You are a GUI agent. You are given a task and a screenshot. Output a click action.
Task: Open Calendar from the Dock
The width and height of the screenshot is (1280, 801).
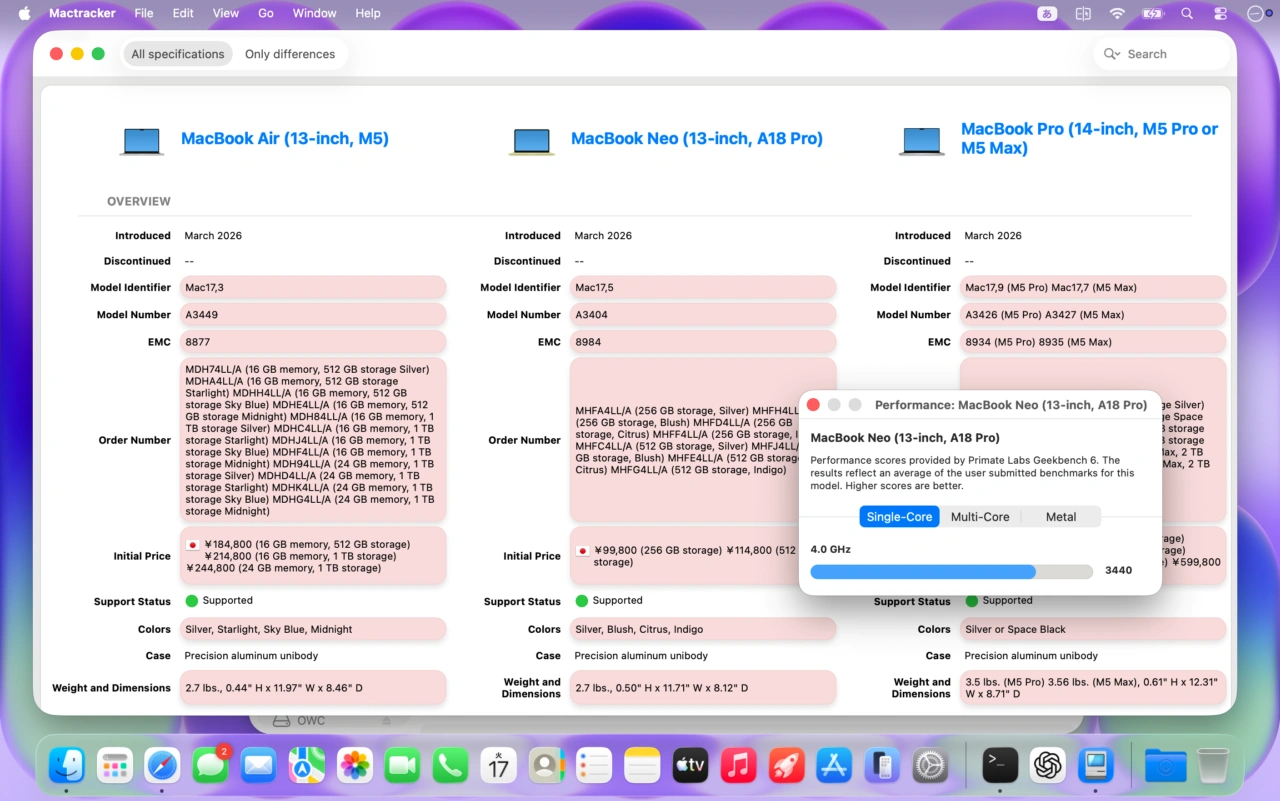(x=498, y=765)
